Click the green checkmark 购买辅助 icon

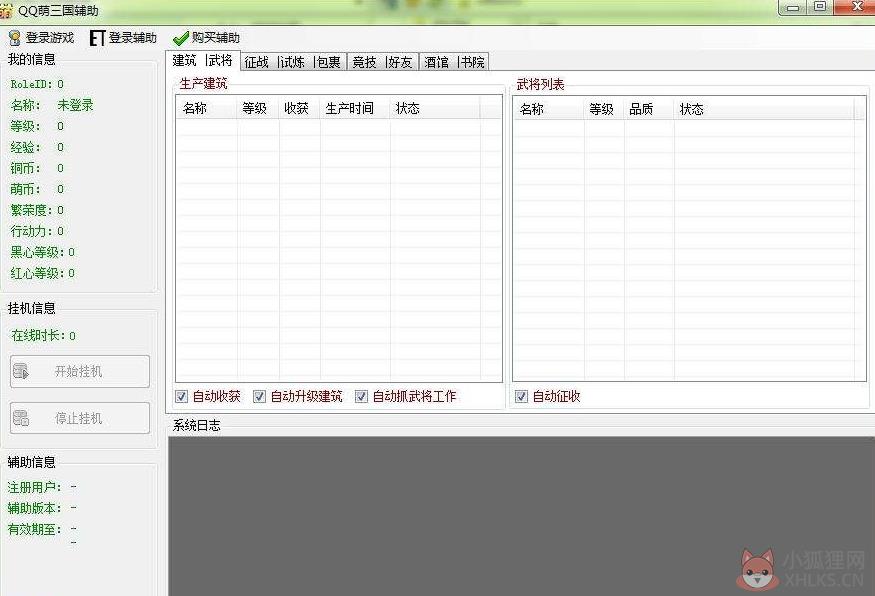coord(180,39)
